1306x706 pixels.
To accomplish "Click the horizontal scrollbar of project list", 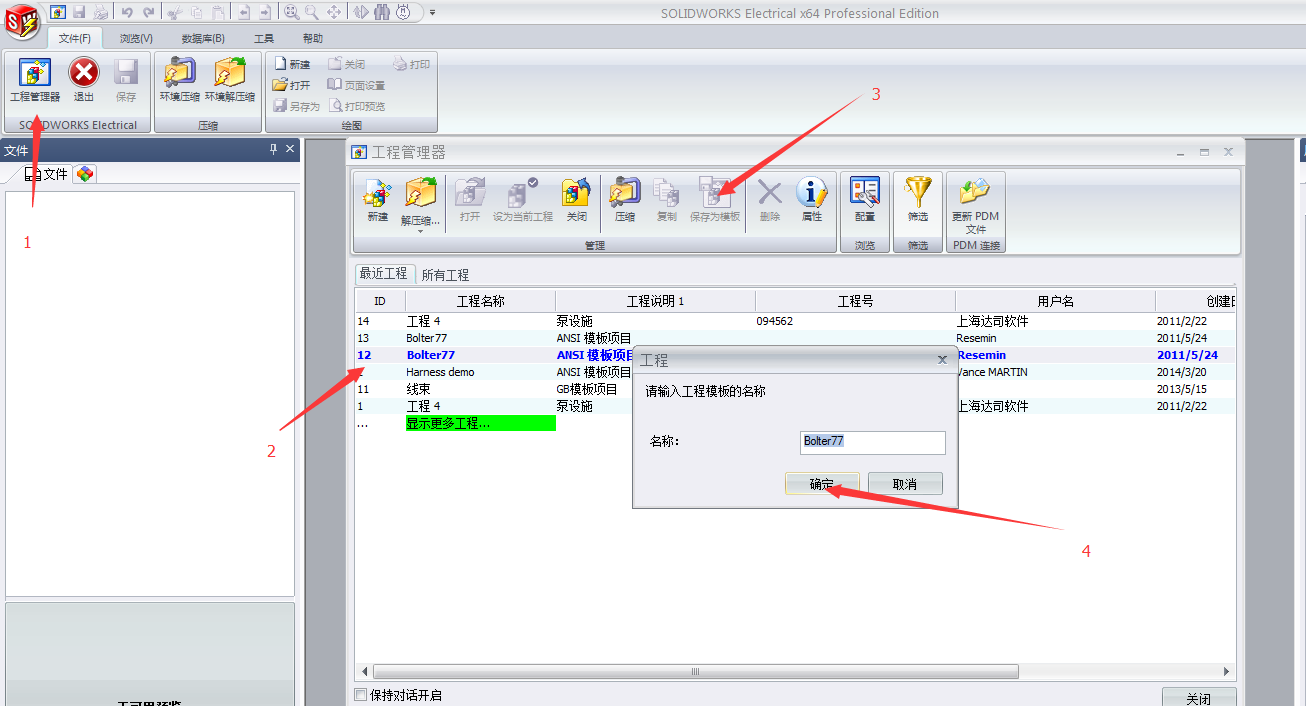I will click(x=696, y=672).
